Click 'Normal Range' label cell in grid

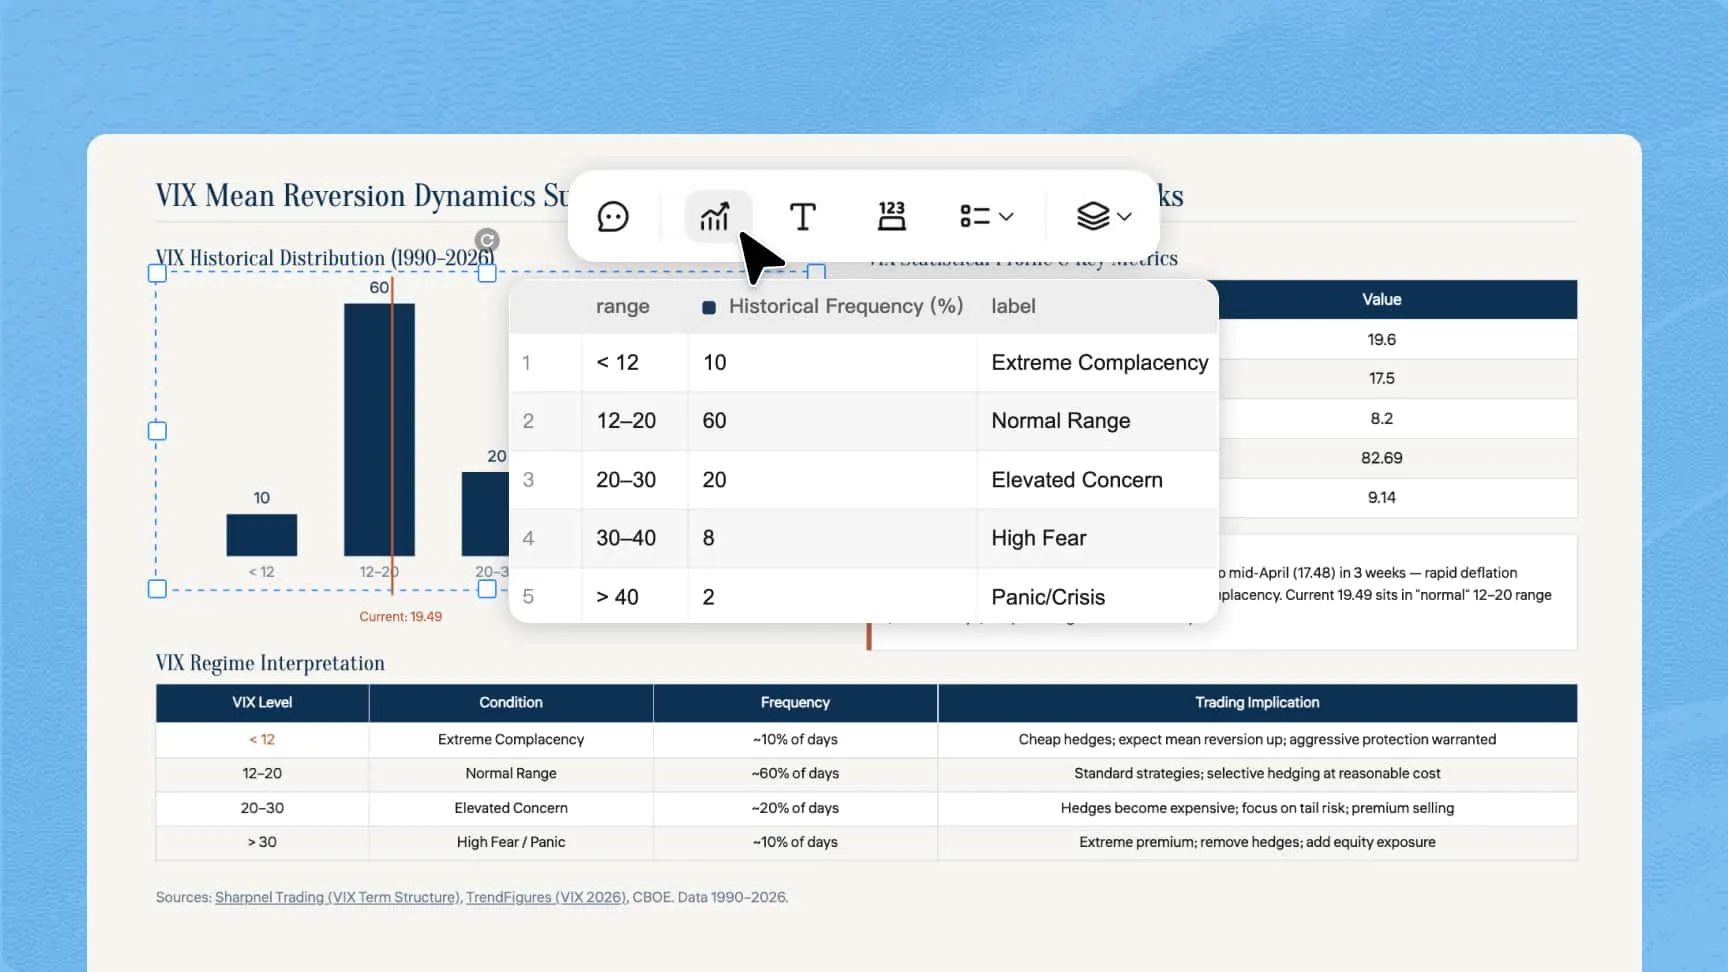coord(1097,421)
